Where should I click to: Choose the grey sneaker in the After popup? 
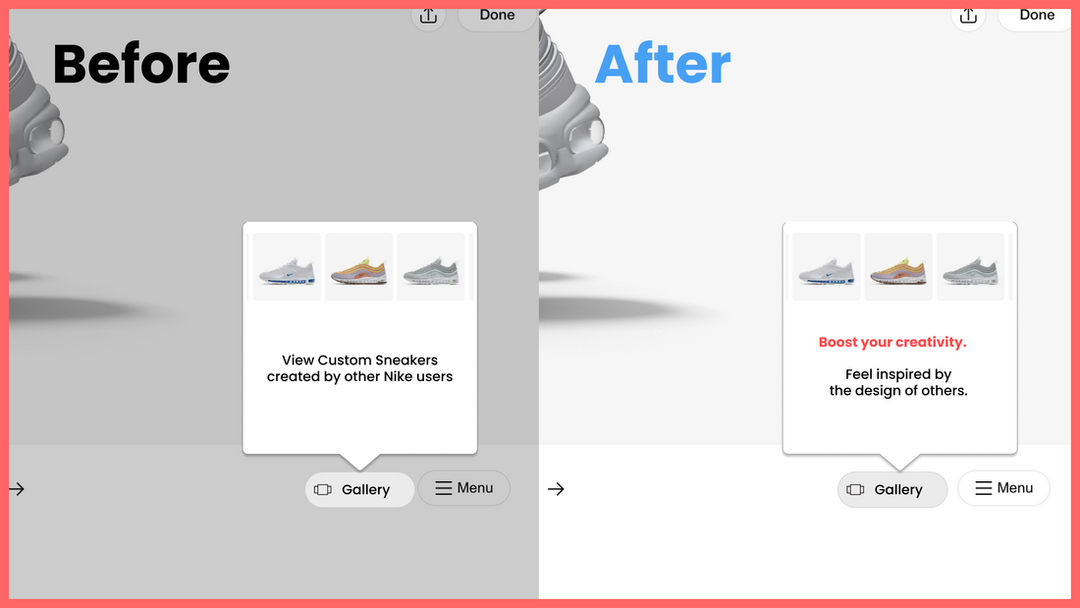pyautogui.click(x=970, y=267)
